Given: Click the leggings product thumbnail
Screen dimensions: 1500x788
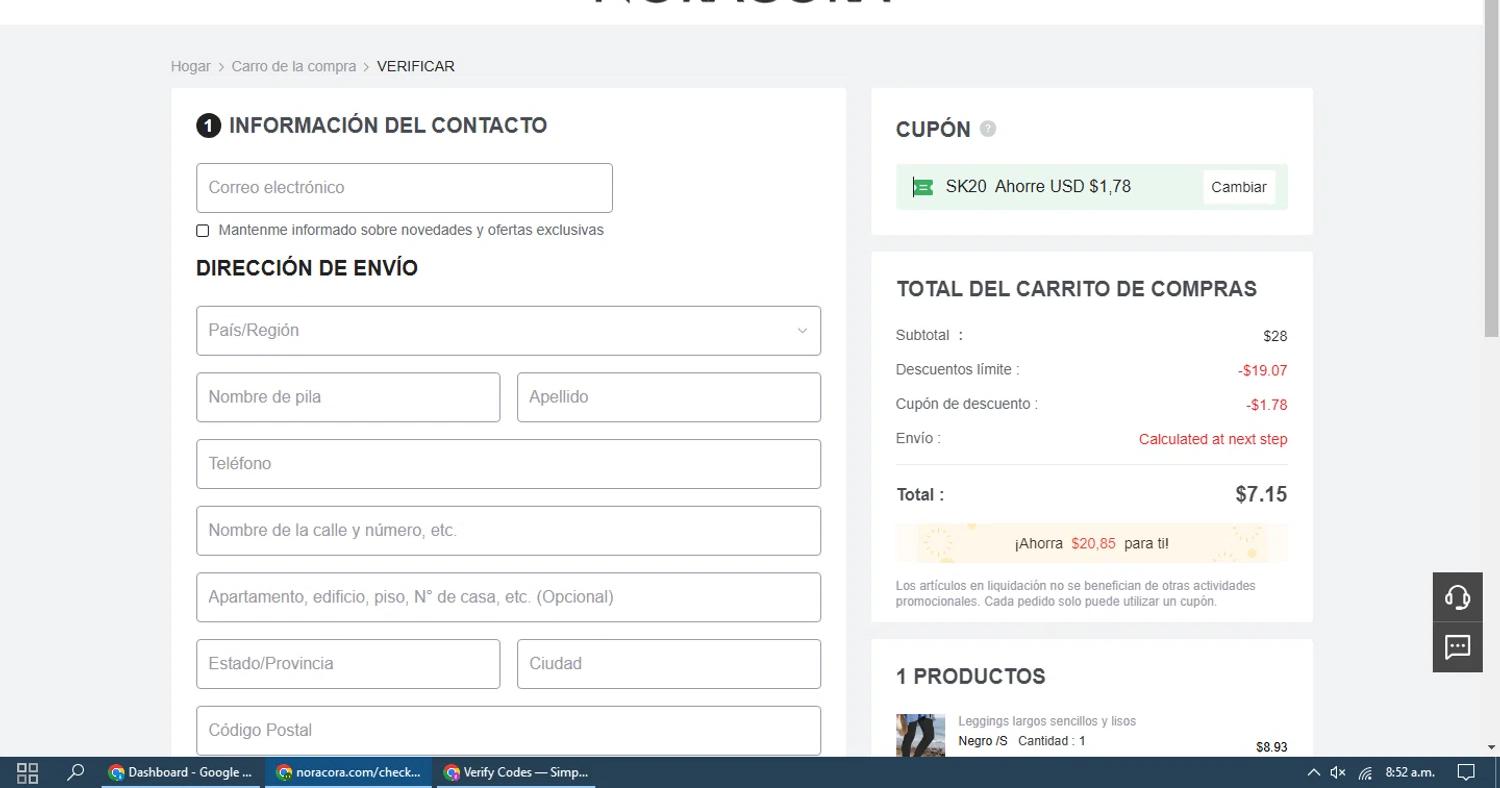Looking at the screenshot, I should click(920, 735).
